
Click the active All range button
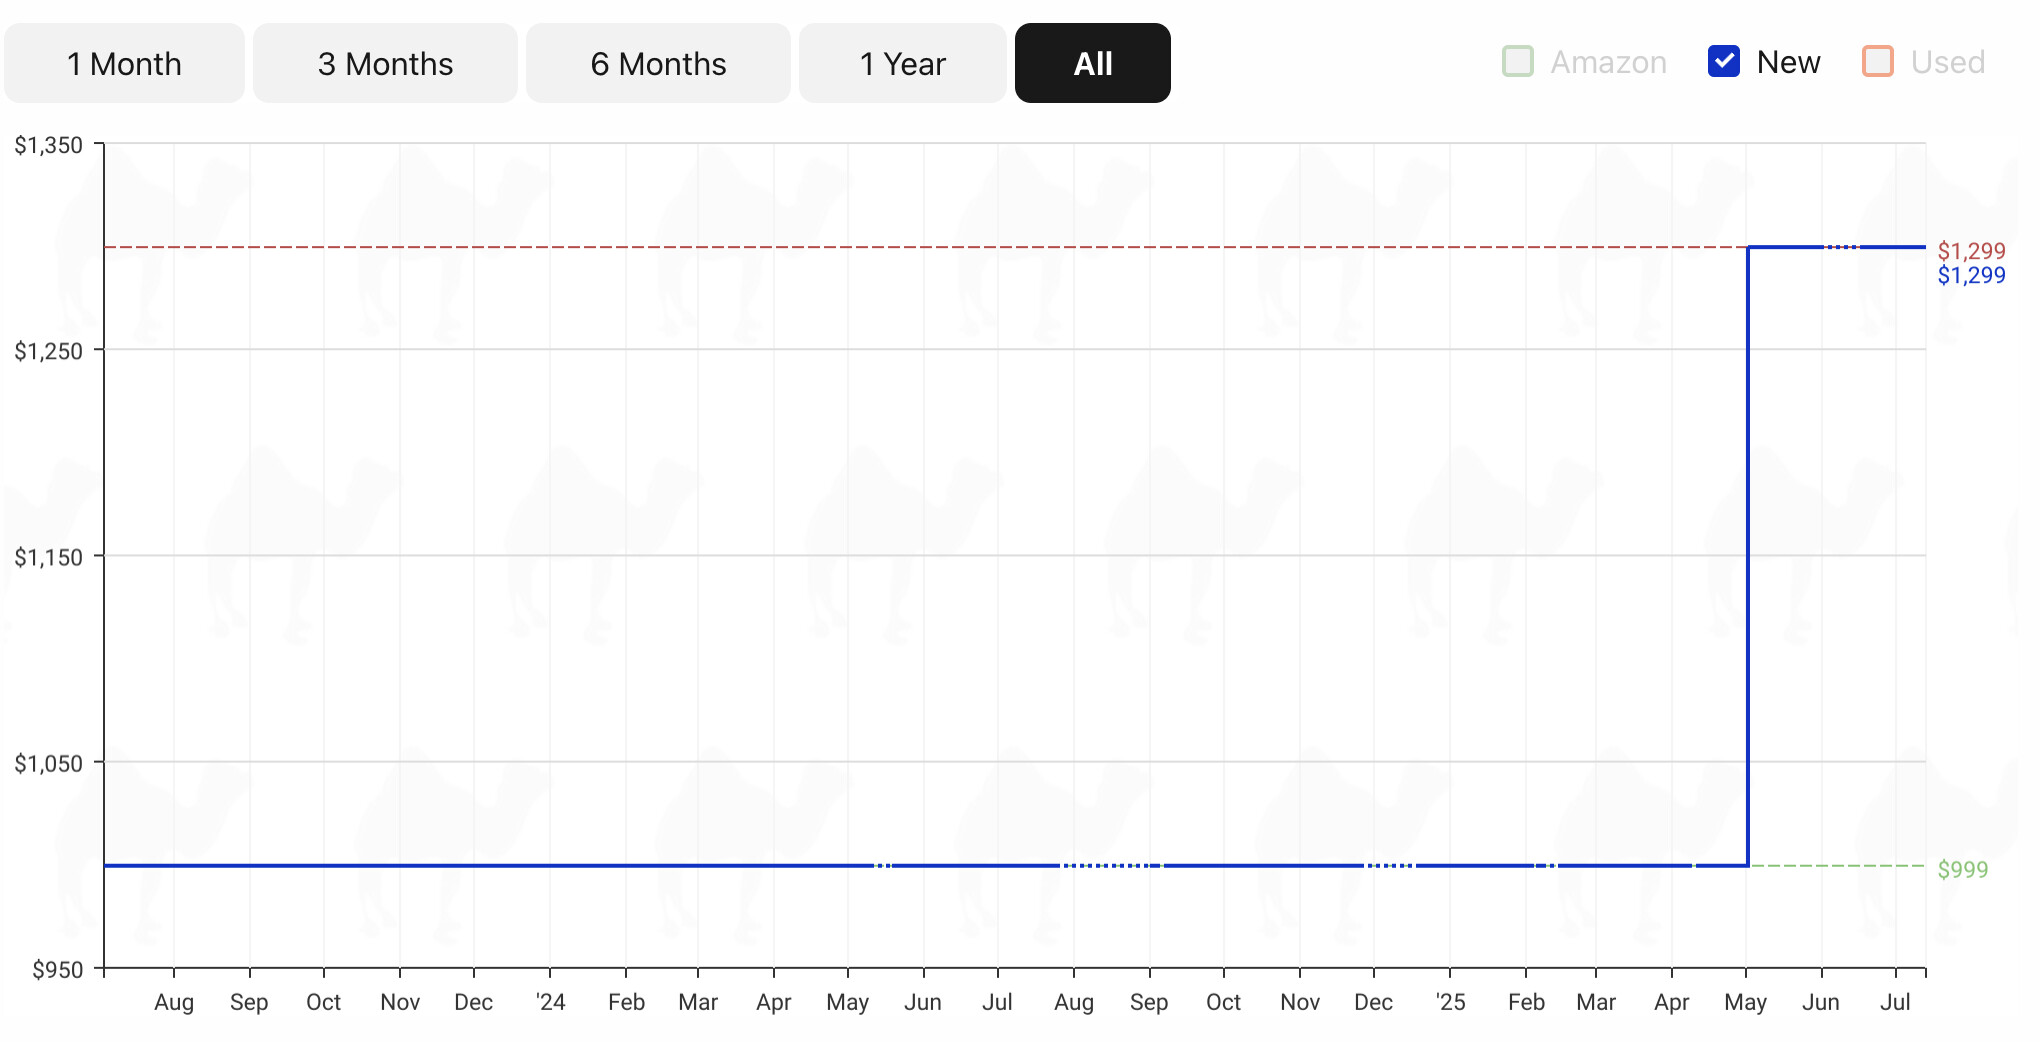(x=1092, y=64)
